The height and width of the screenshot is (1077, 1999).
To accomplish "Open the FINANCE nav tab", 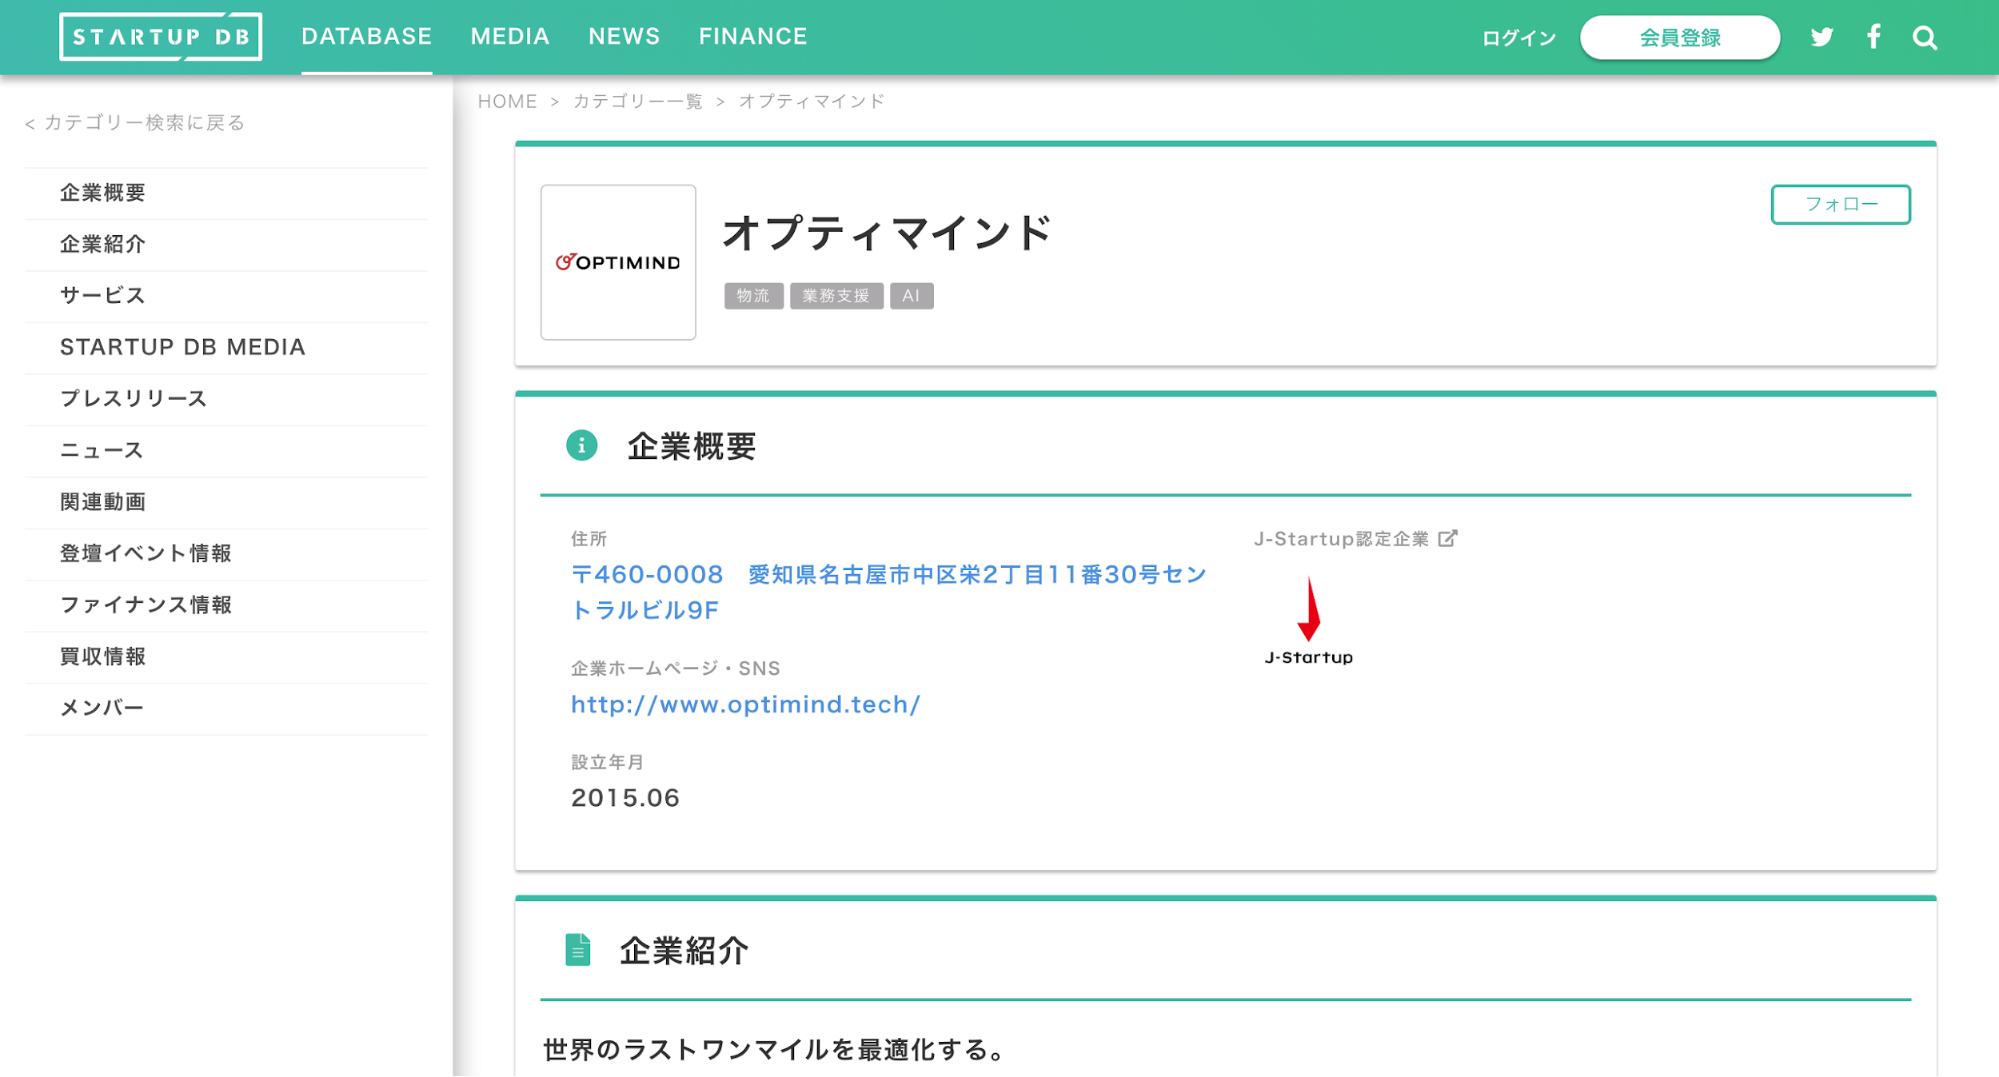I will [753, 37].
